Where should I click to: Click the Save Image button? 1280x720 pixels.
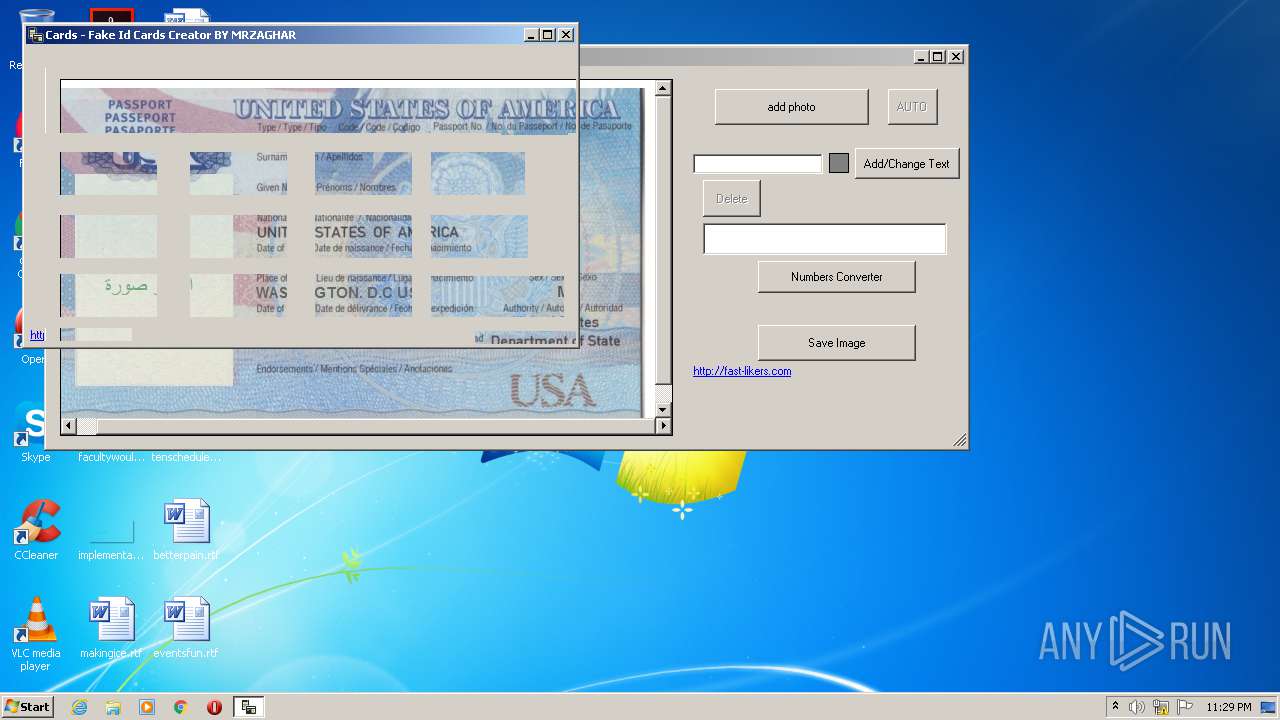pyautogui.click(x=837, y=343)
